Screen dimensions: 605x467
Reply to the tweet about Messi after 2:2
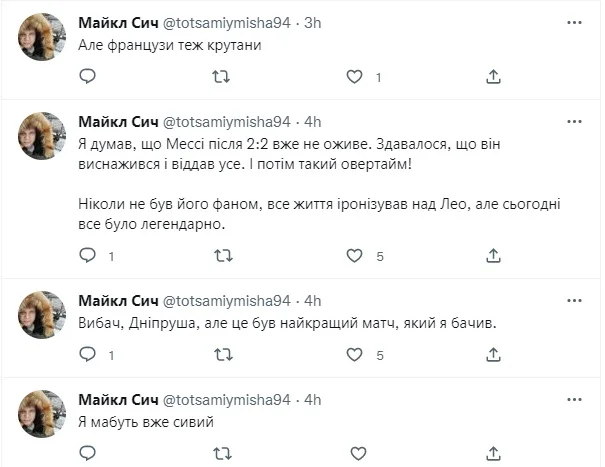[87, 256]
